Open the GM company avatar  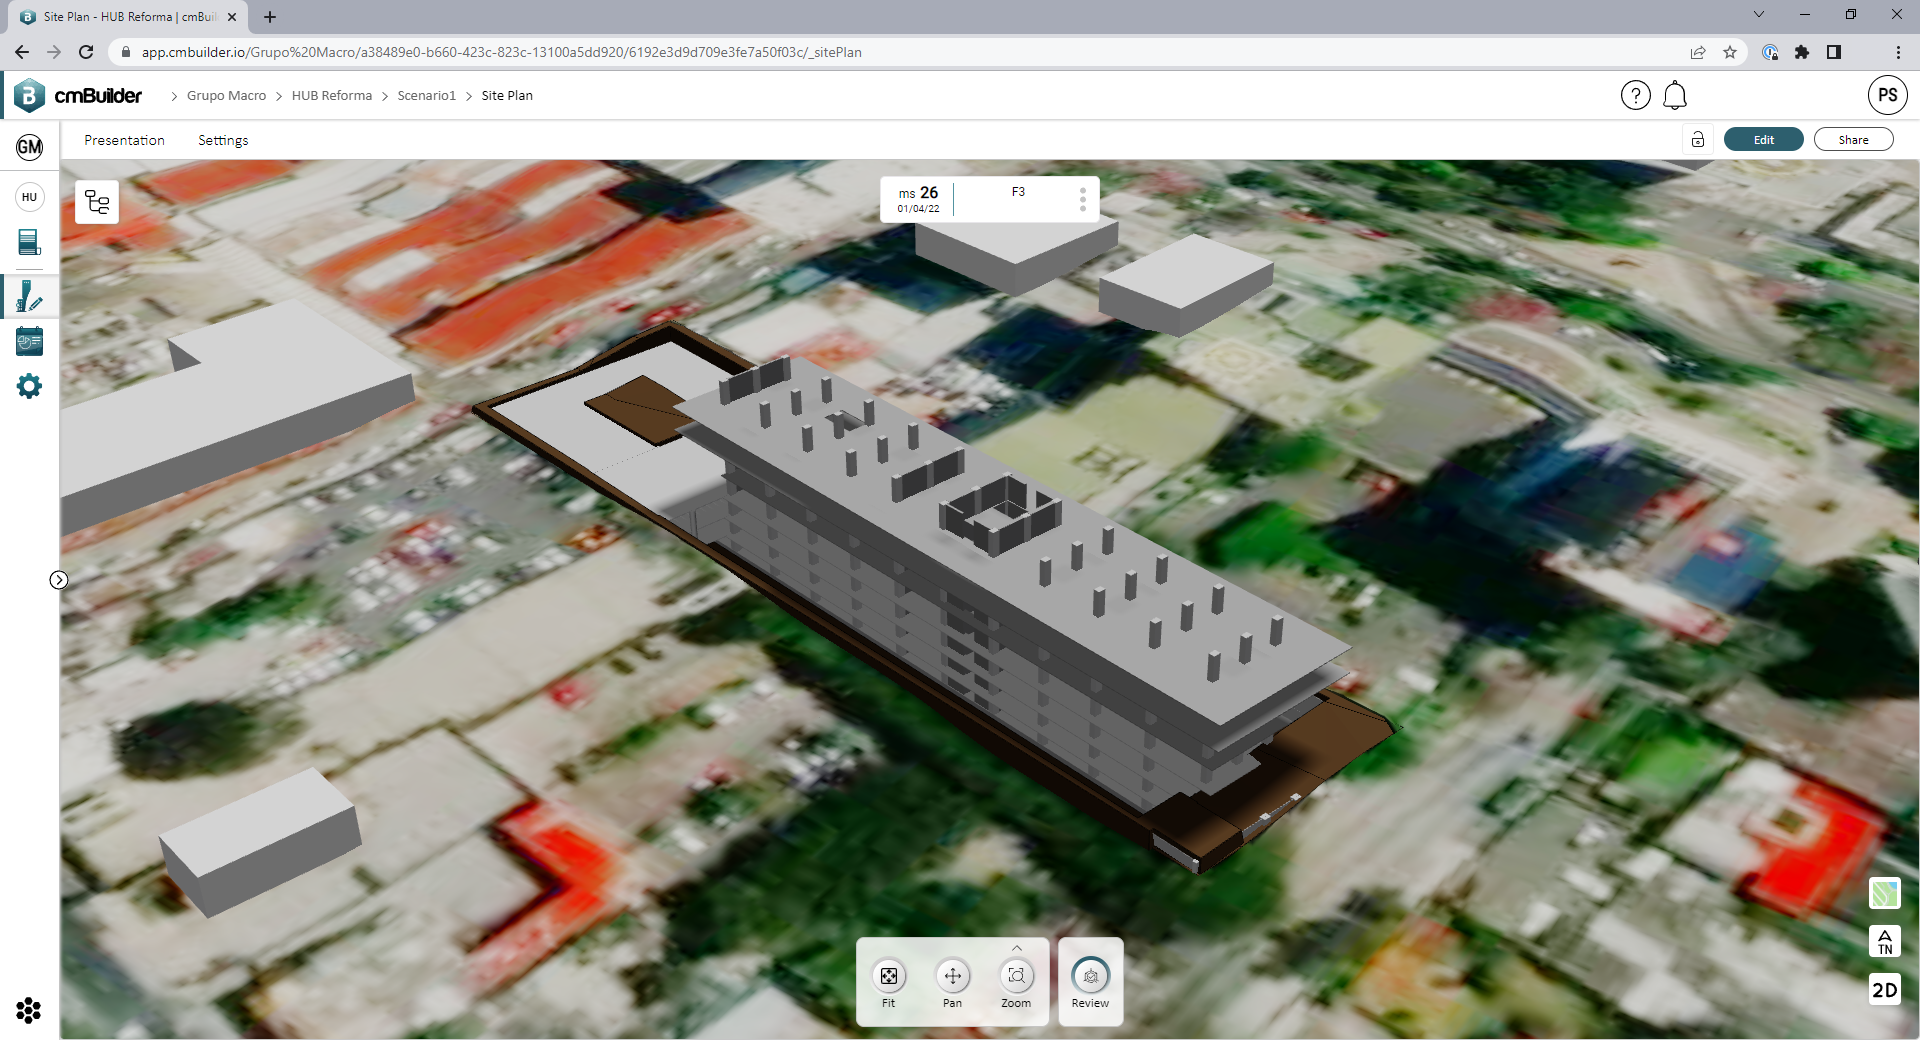point(29,148)
